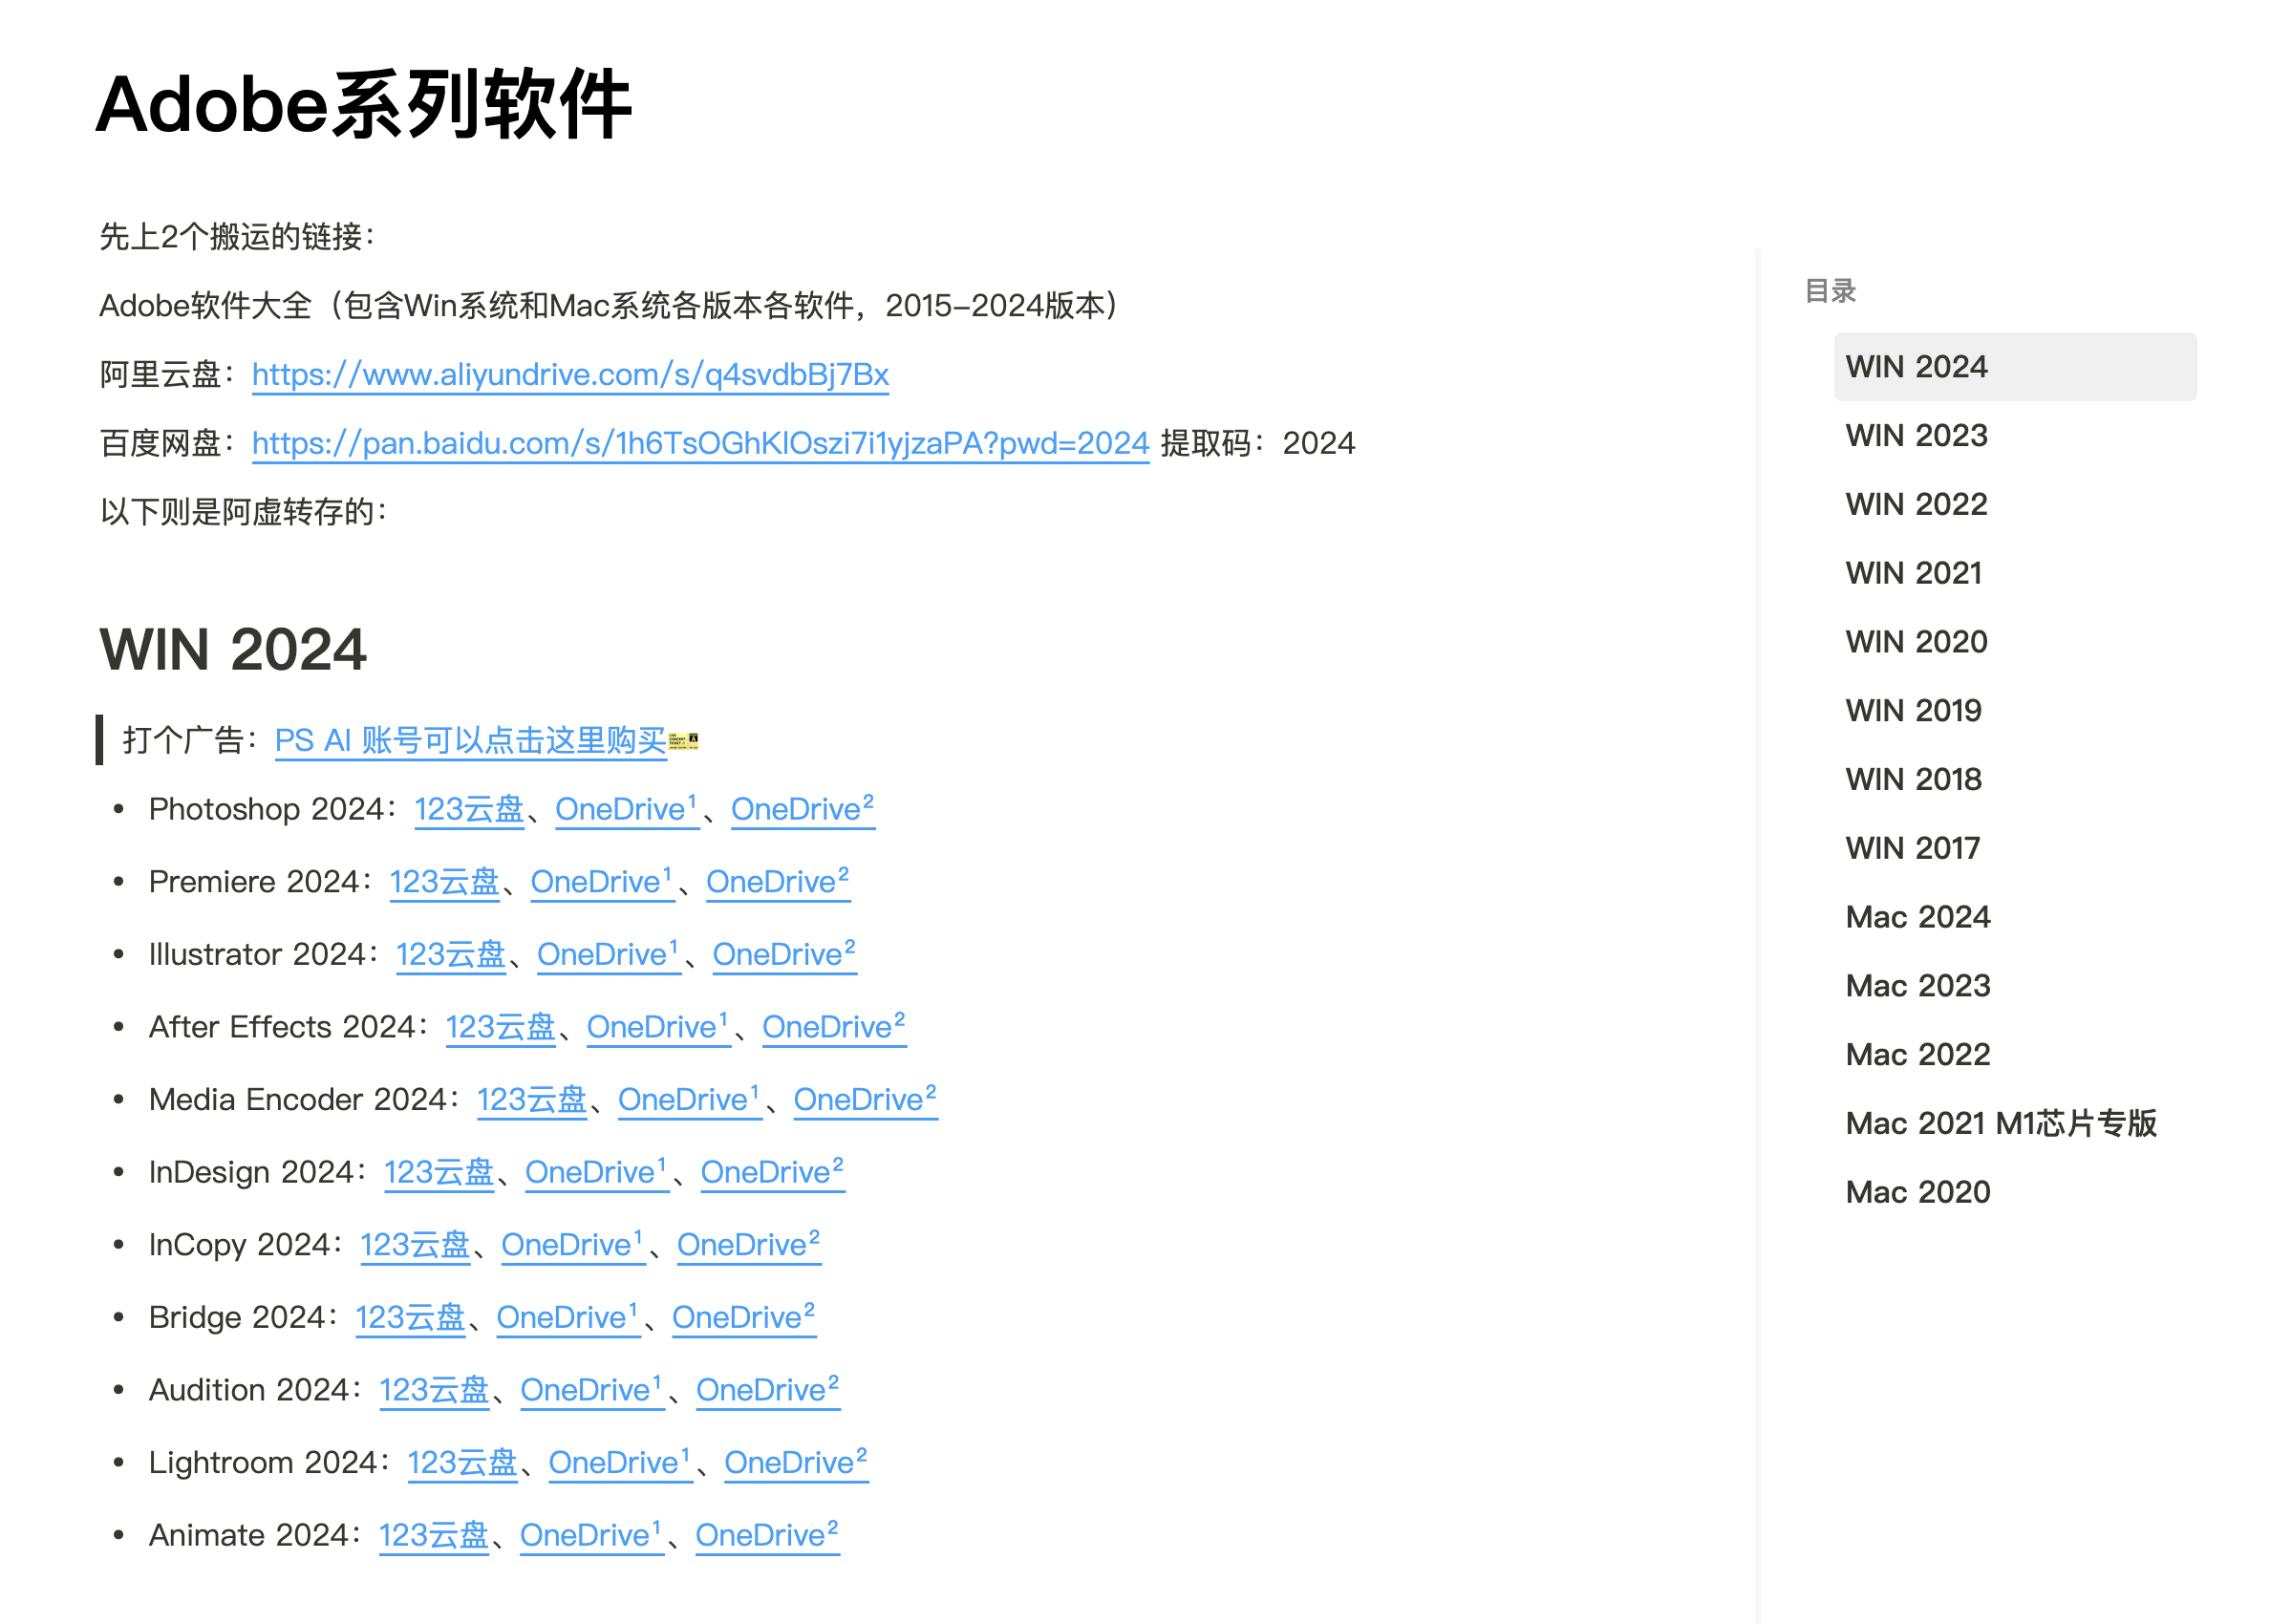Jump to WIN 2020 in the table of contents
2270x1624 pixels.
pos(1916,642)
